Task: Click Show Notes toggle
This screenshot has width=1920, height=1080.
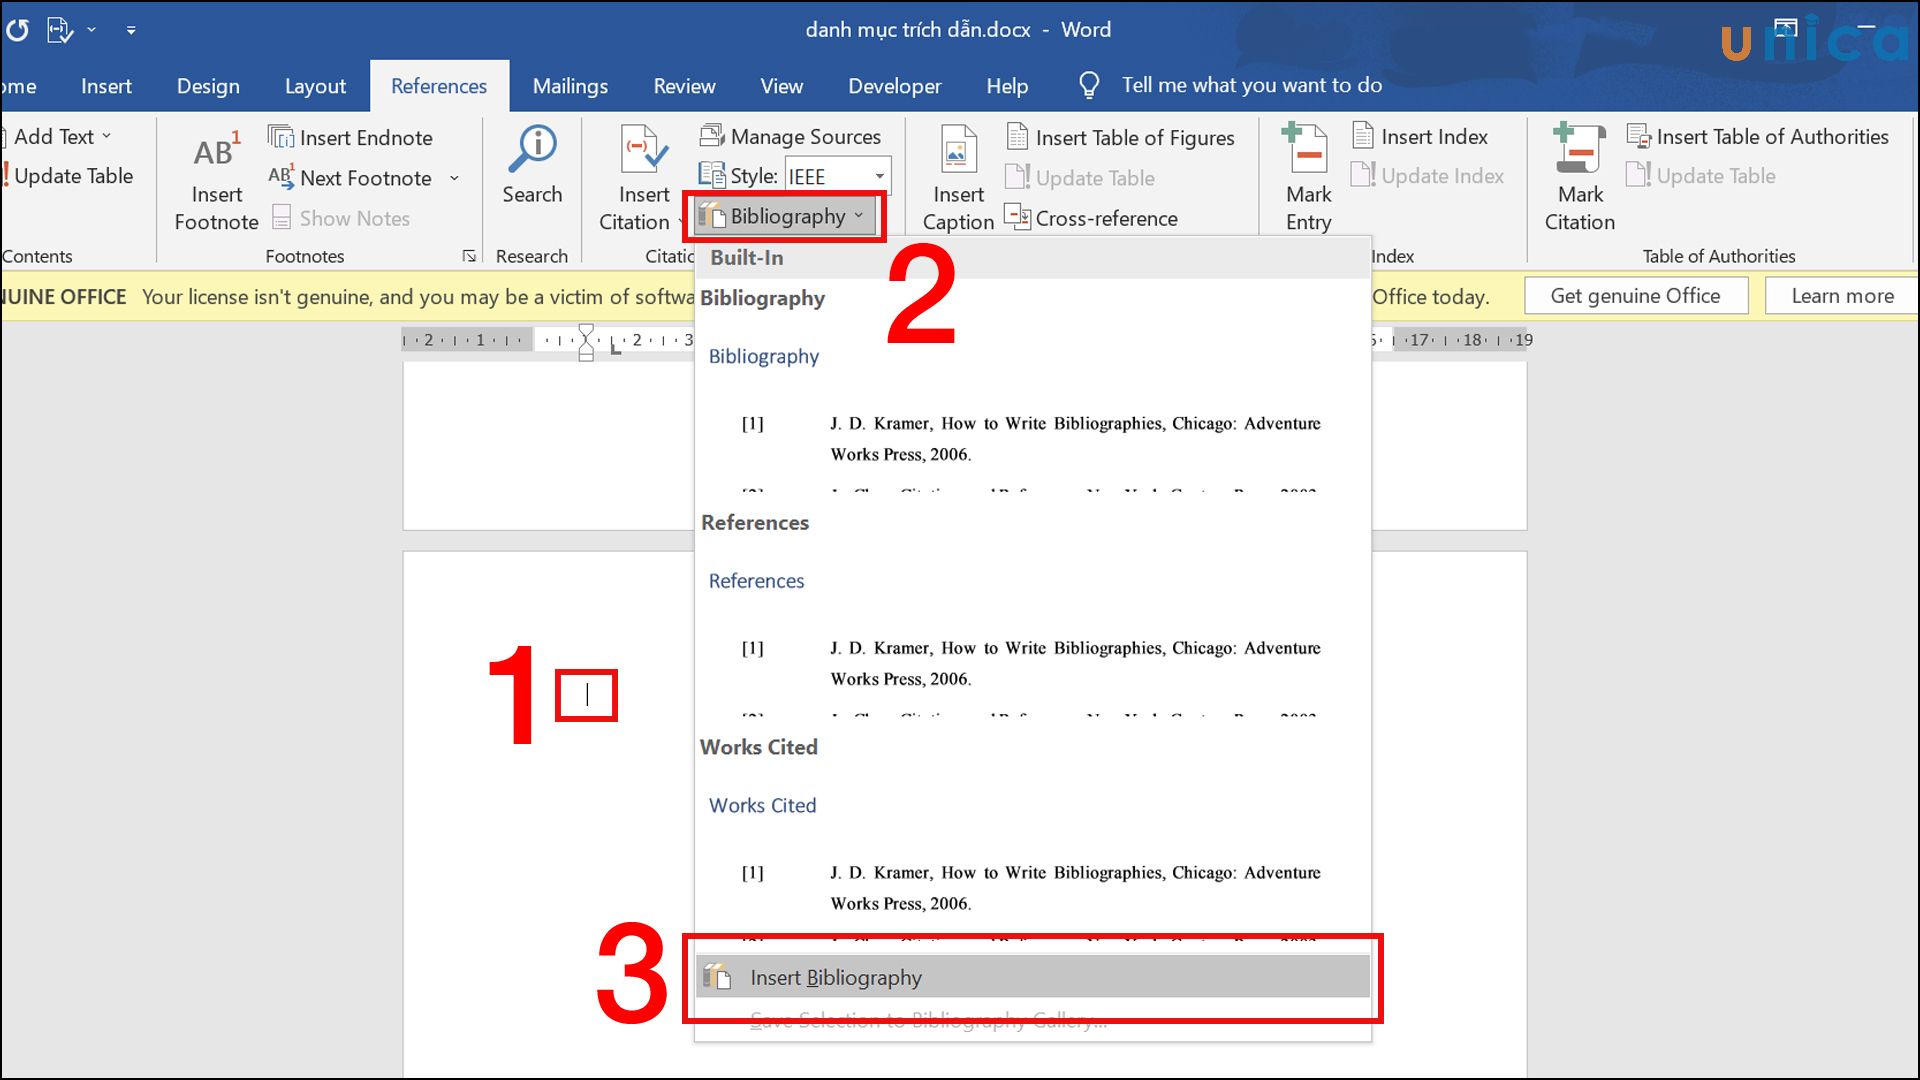Action: click(338, 216)
